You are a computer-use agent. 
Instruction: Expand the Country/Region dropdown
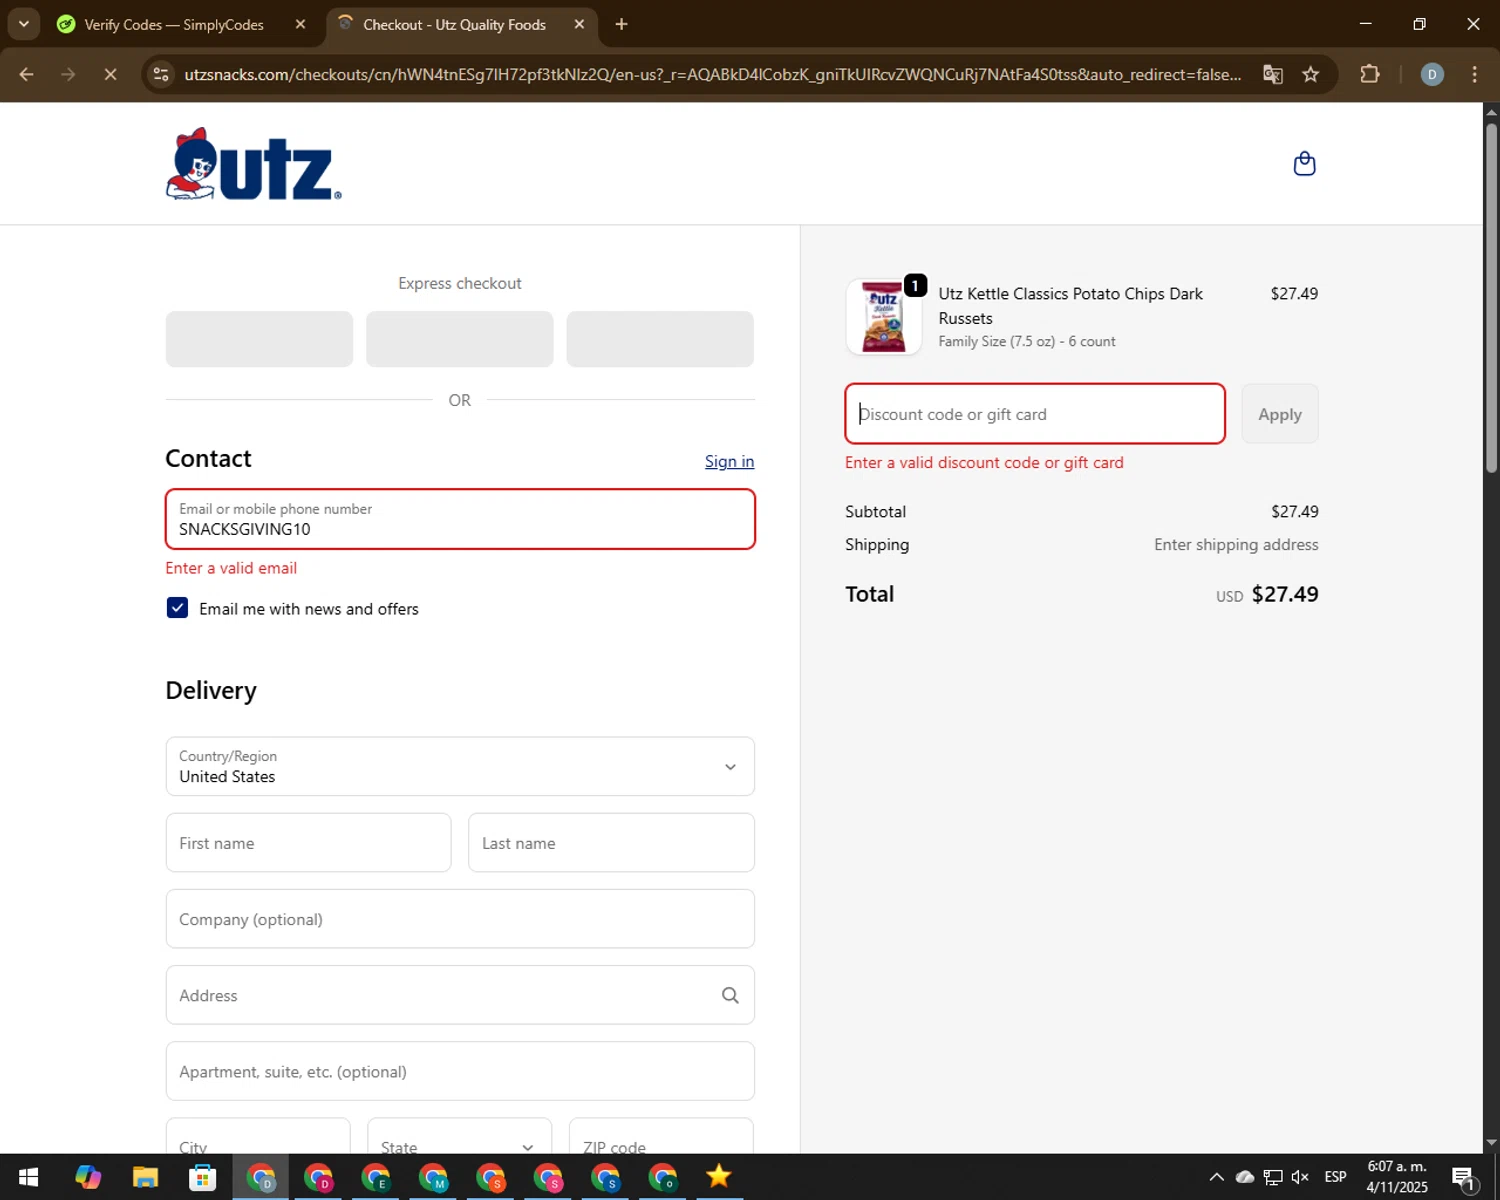click(460, 767)
